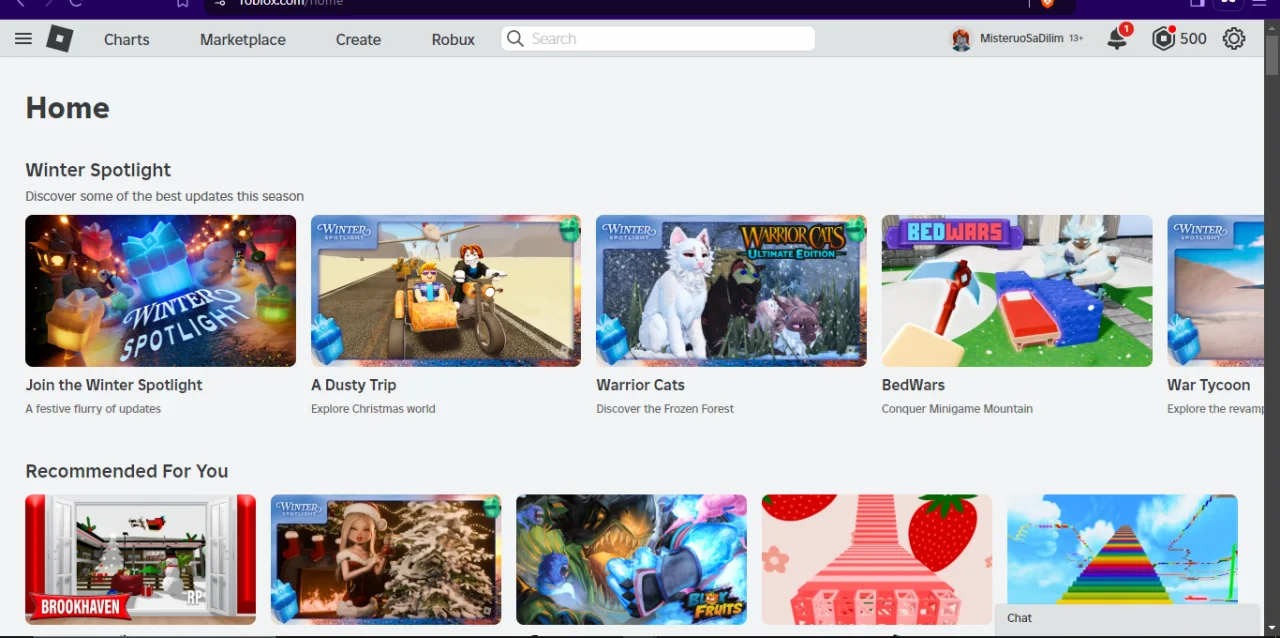Screen dimensions: 1280x638
Task: Open MisteruoSaDilim profile link
Action: tap(1022, 38)
